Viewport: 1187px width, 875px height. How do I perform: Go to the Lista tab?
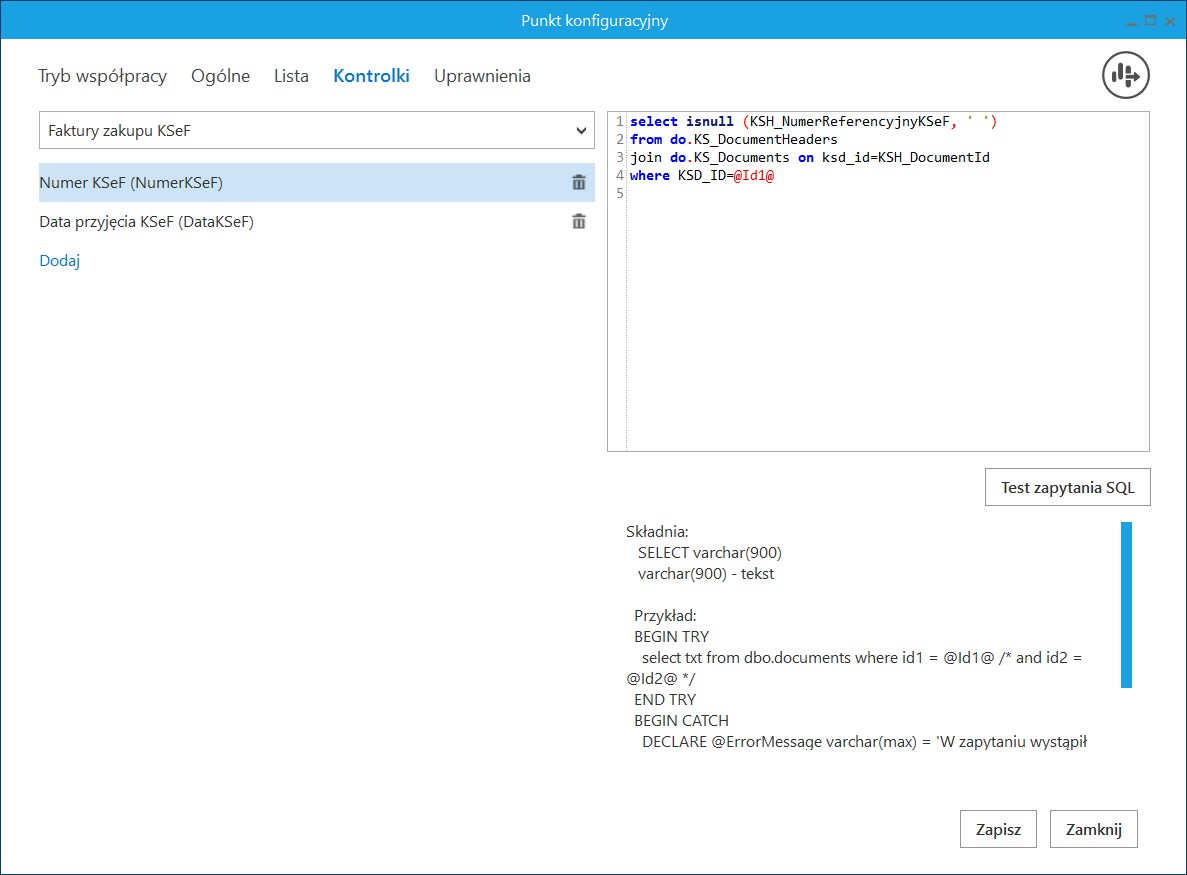(x=291, y=76)
